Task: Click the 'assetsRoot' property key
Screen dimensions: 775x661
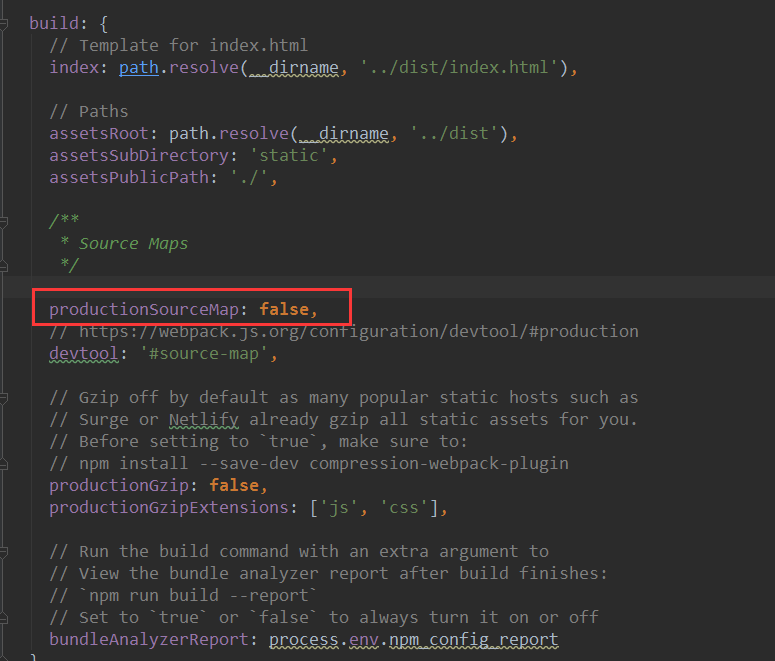Action: (99, 133)
